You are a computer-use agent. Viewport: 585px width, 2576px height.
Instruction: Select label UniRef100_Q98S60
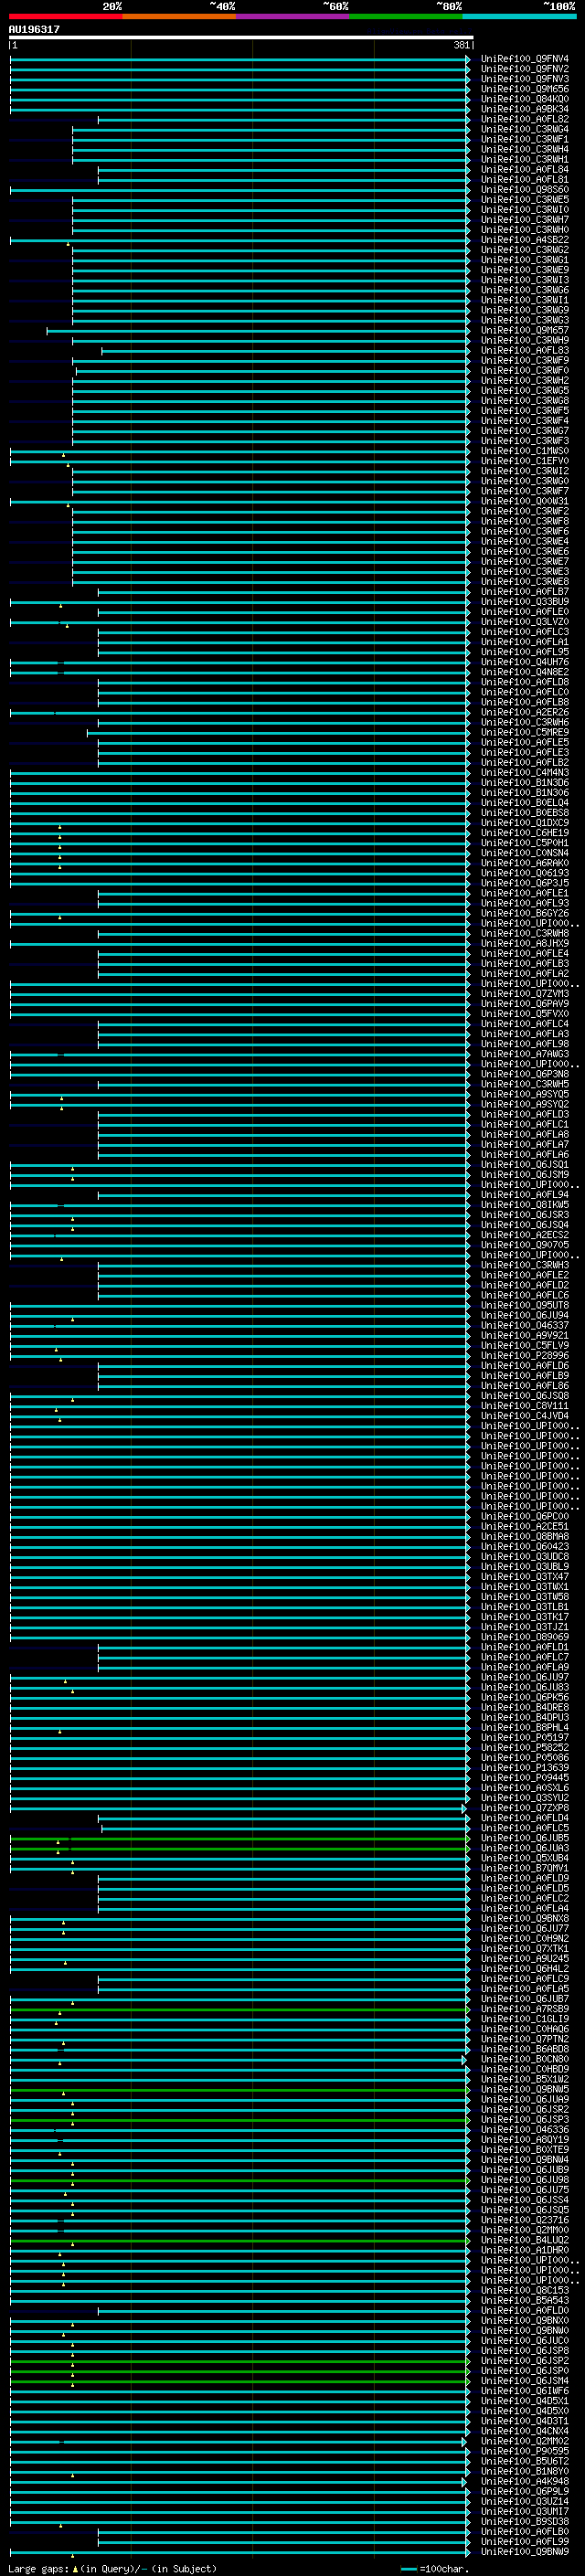[x=524, y=190]
